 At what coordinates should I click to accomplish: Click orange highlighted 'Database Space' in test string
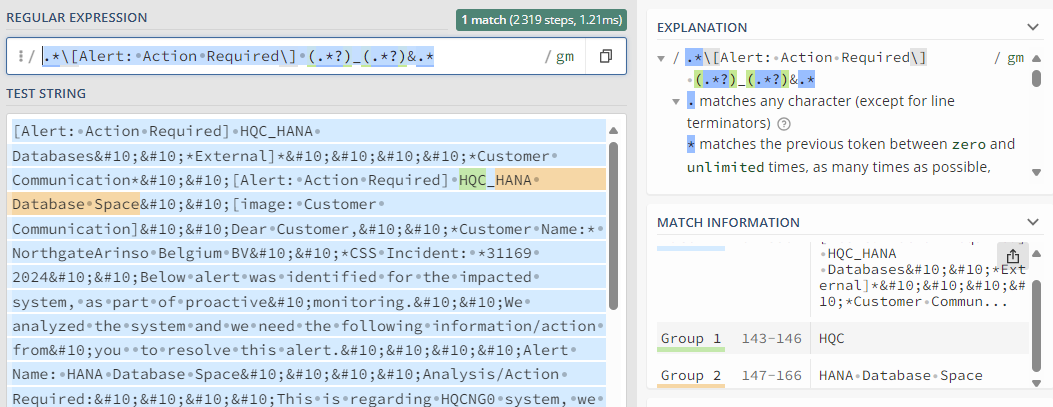click(75, 204)
